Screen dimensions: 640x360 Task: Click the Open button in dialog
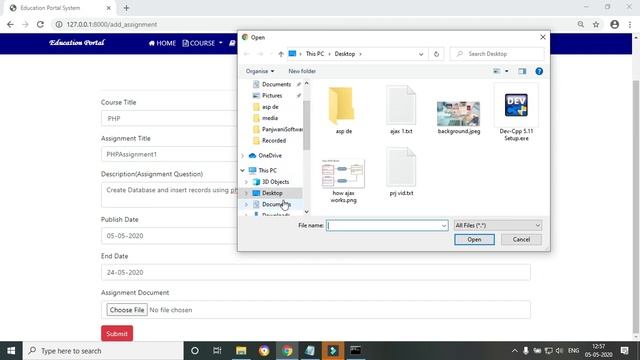pos(474,240)
